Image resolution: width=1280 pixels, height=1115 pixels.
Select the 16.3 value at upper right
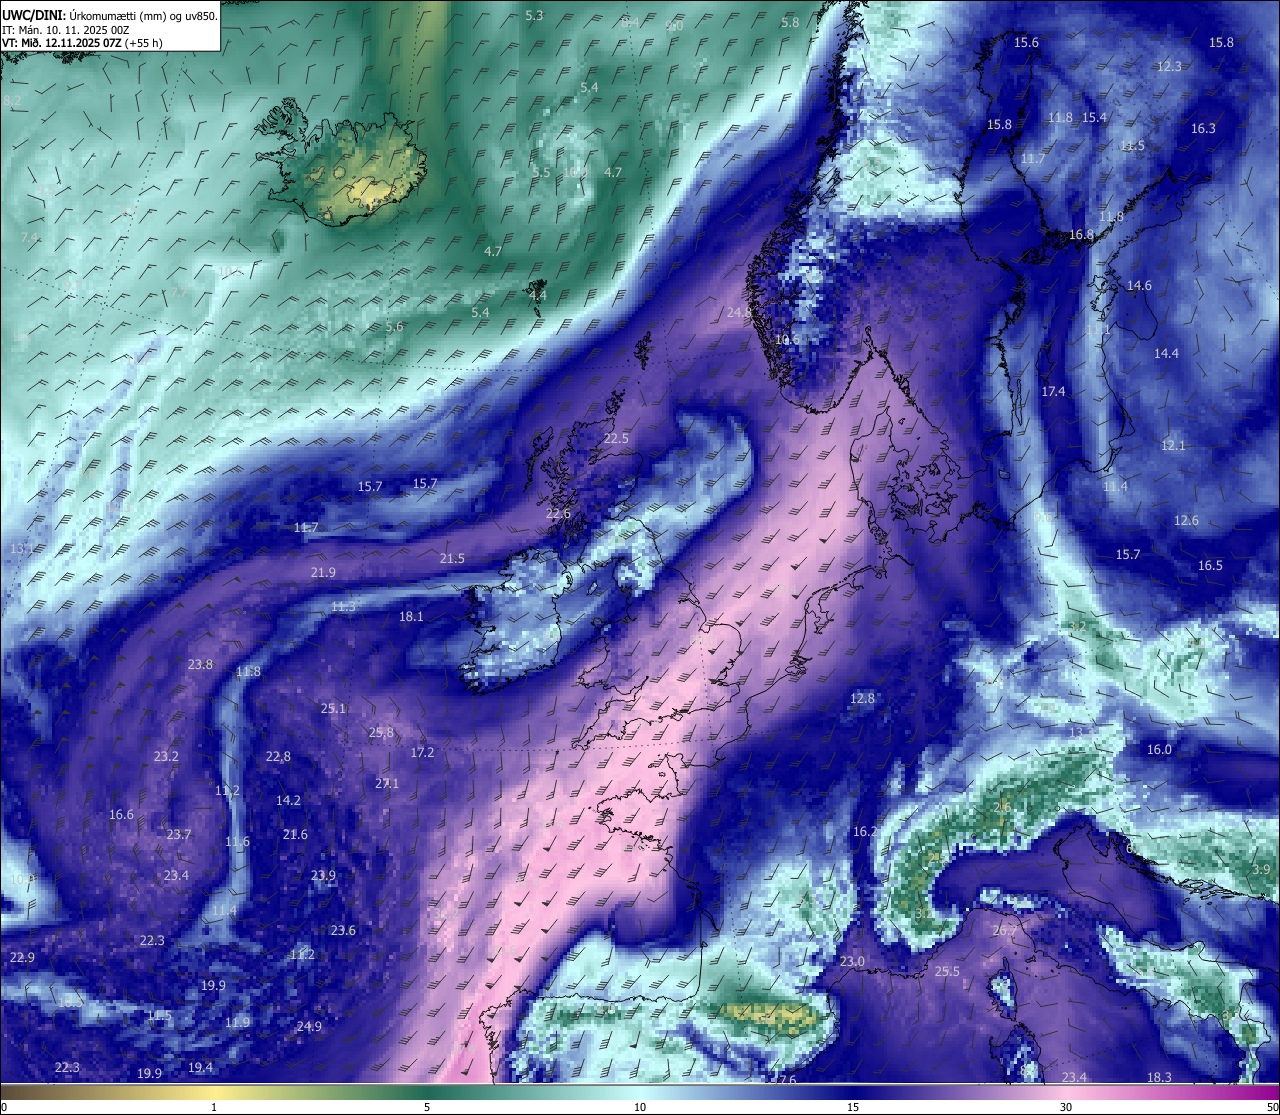pos(1203,129)
